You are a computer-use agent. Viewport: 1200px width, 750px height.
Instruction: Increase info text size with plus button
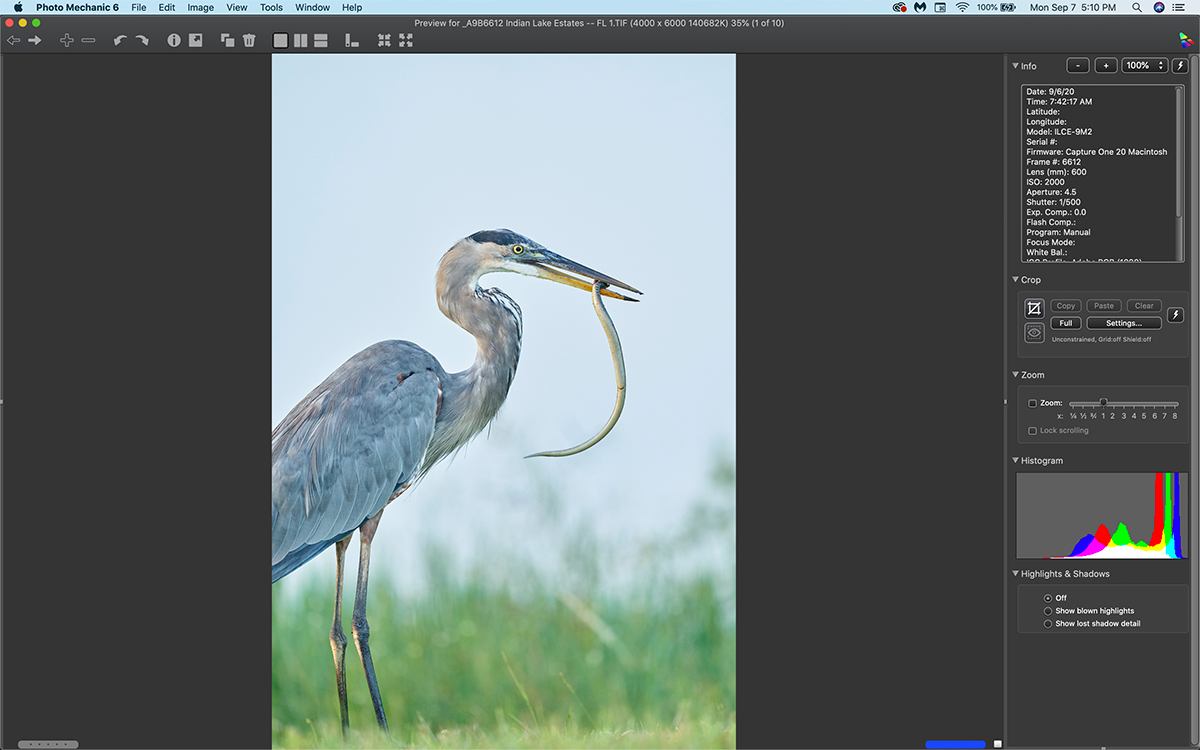(x=1106, y=65)
